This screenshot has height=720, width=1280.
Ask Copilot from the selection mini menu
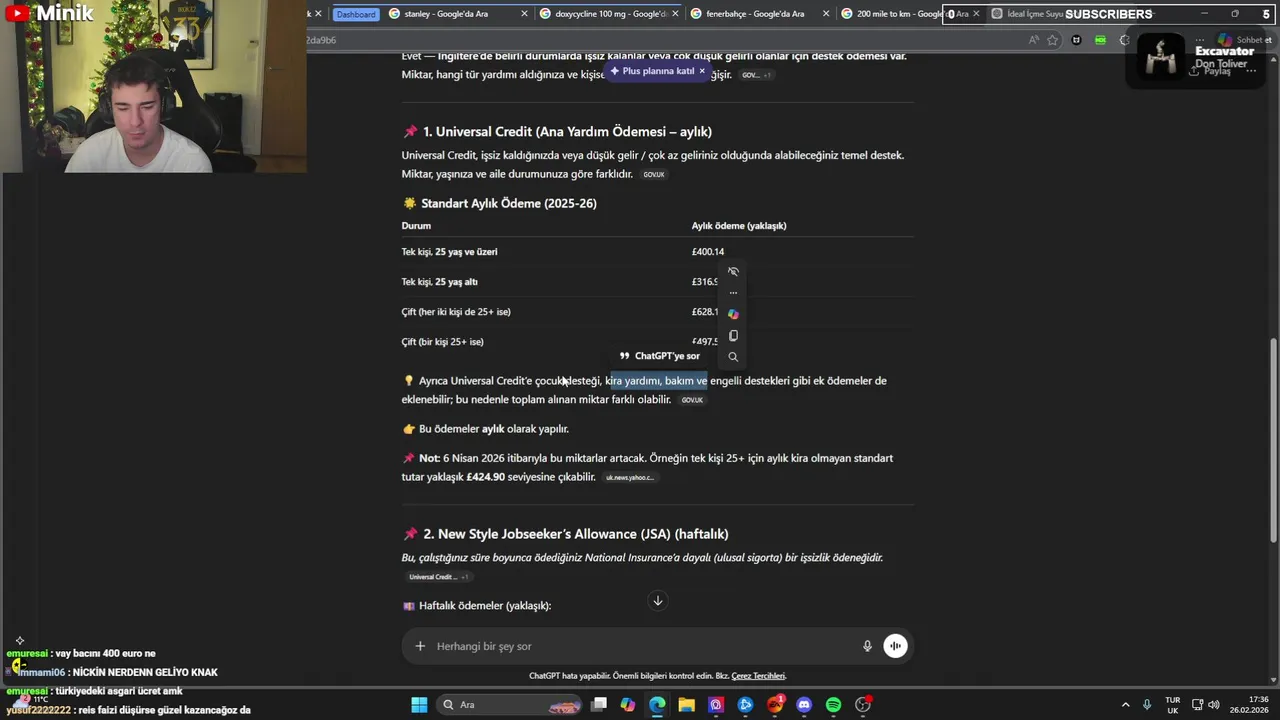(x=733, y=314)
